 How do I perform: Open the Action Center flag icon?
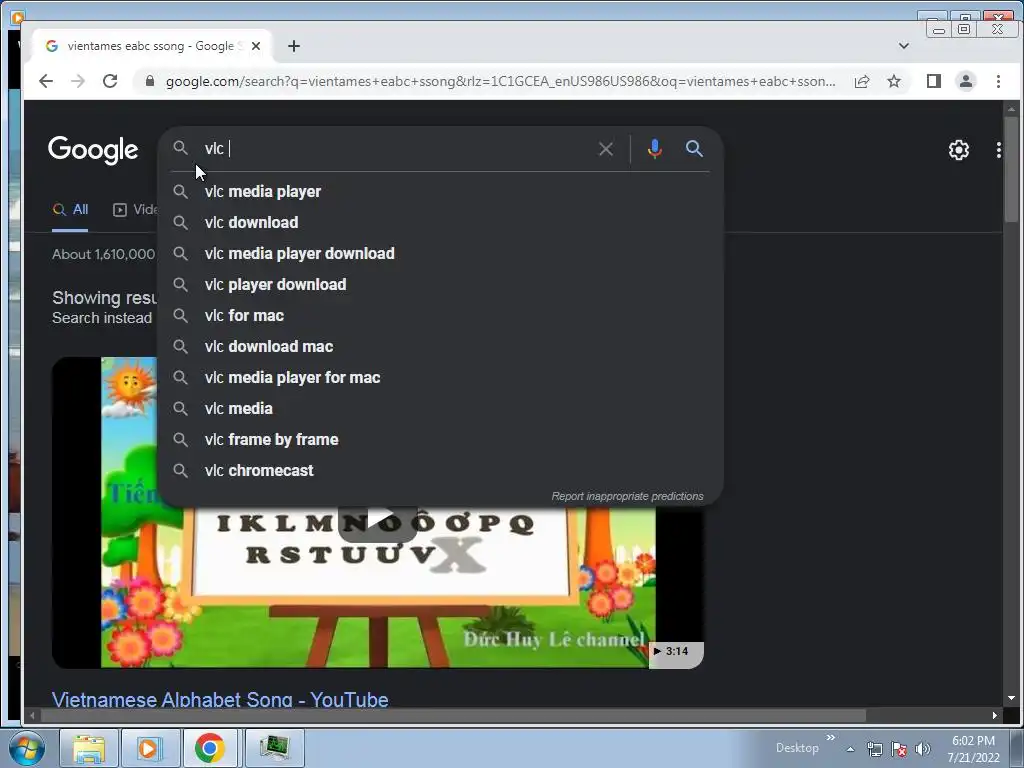899,749
